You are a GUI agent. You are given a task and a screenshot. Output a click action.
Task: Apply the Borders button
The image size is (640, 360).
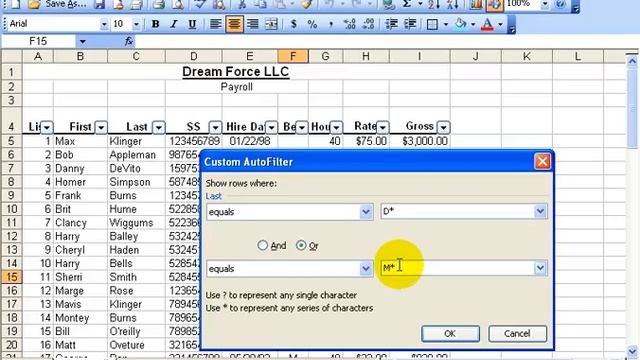432,24
